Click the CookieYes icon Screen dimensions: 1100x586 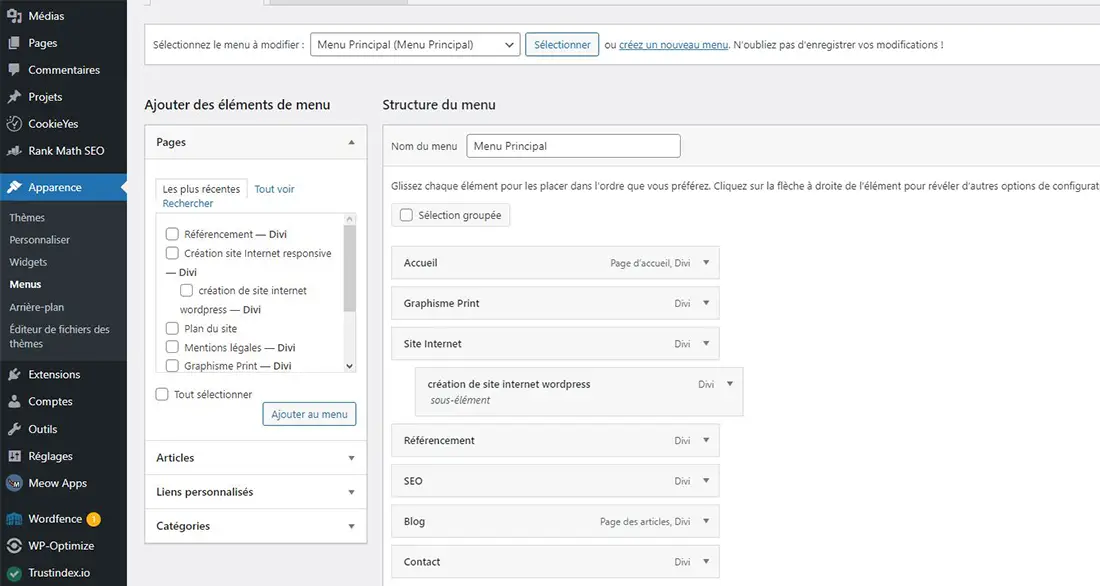(14, 124)
